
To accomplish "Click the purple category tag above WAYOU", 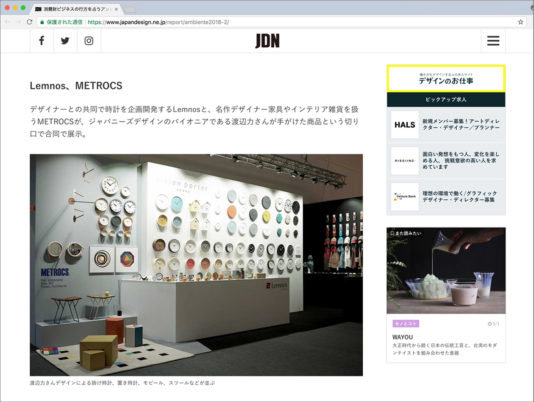I will pyautogui.click(x=406, y=324).
